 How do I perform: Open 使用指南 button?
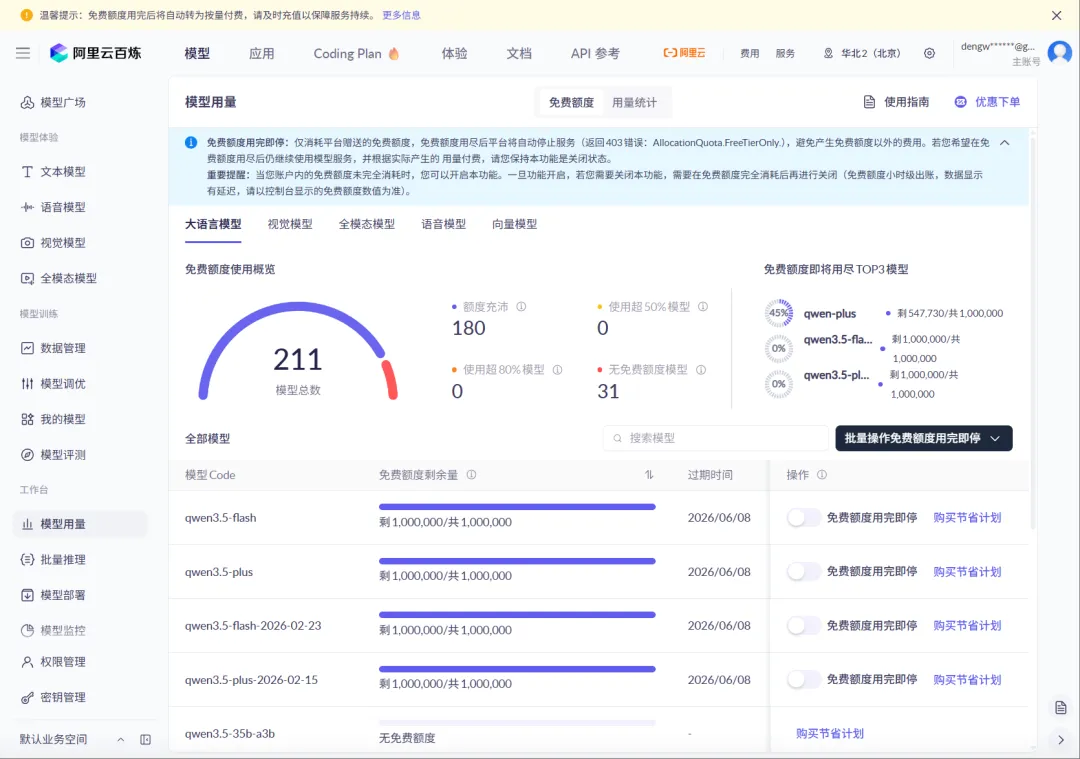(x=896, y=102)
